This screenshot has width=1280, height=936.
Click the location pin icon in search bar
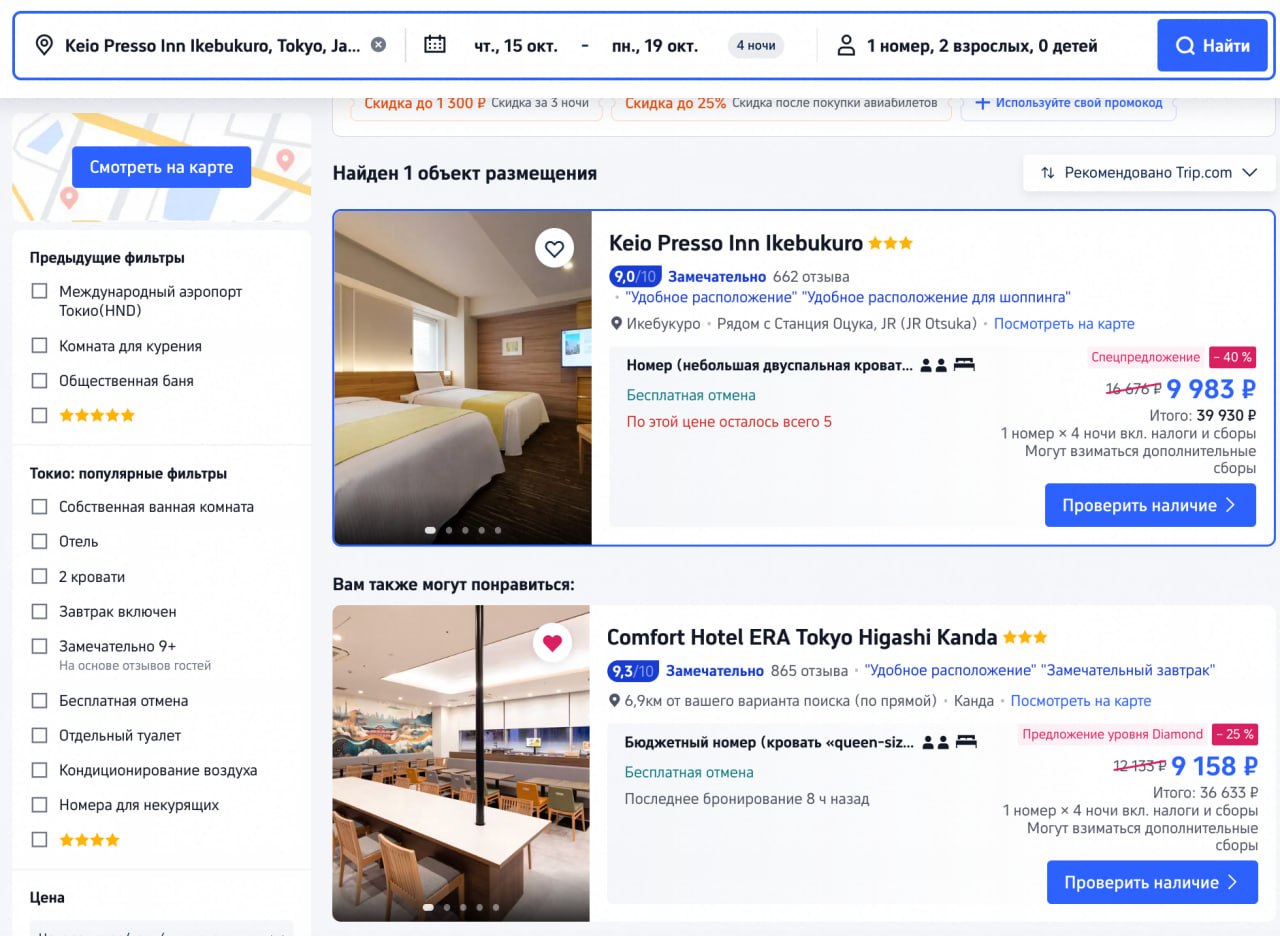tap(44, 45)
